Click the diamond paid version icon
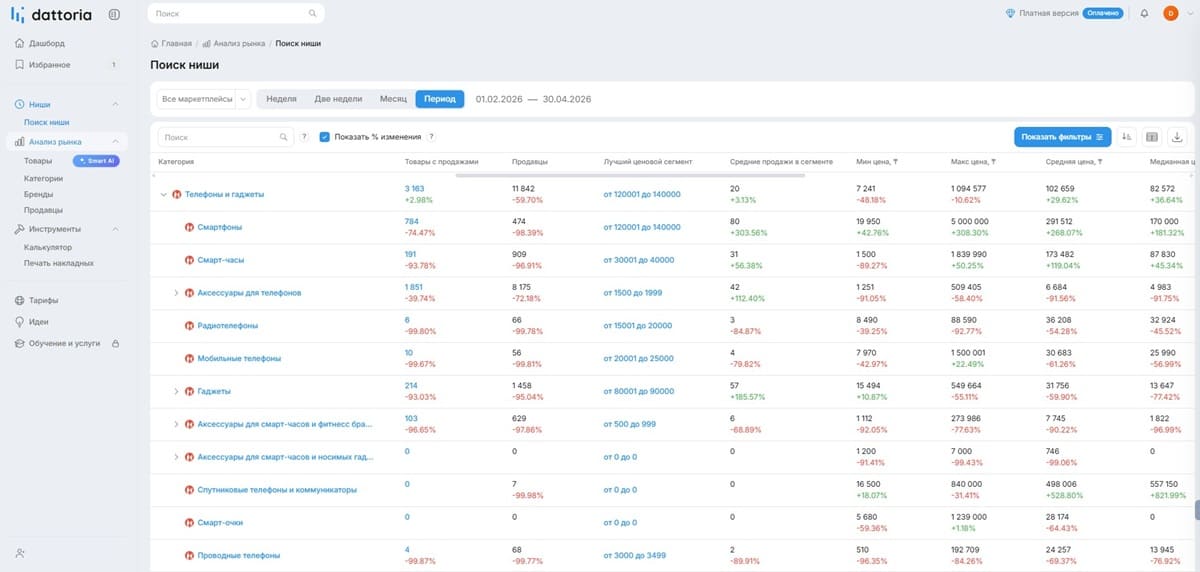1200x572 pixels. (1010, 14)
